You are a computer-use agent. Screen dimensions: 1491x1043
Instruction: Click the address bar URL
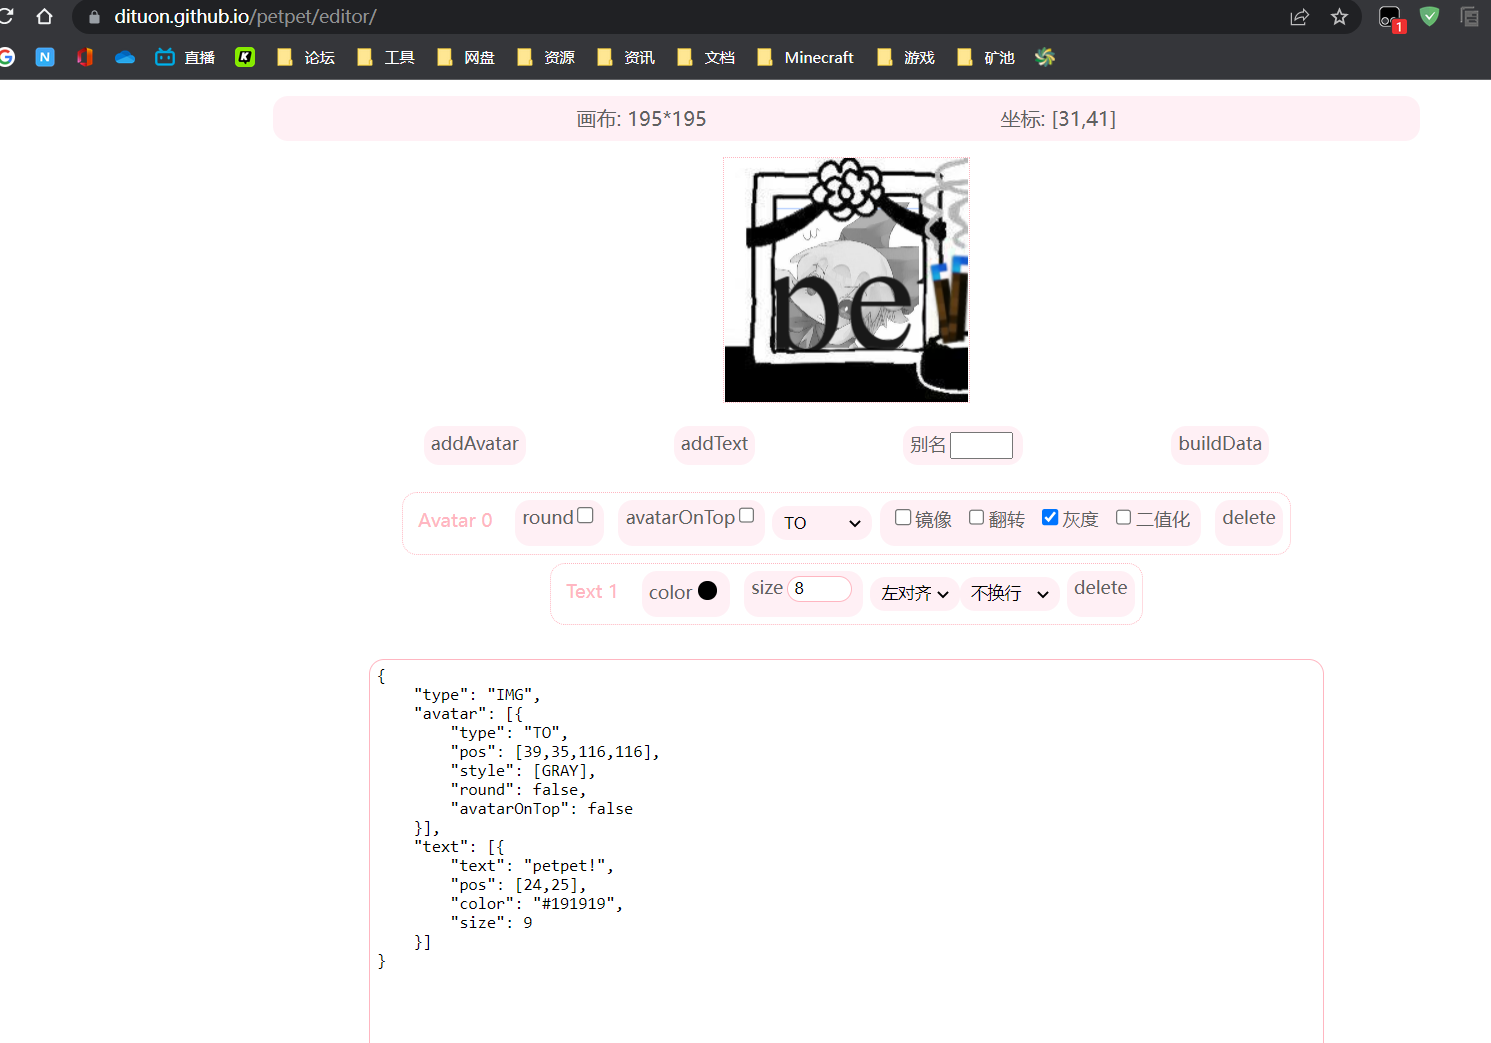(x=245, y=17)
